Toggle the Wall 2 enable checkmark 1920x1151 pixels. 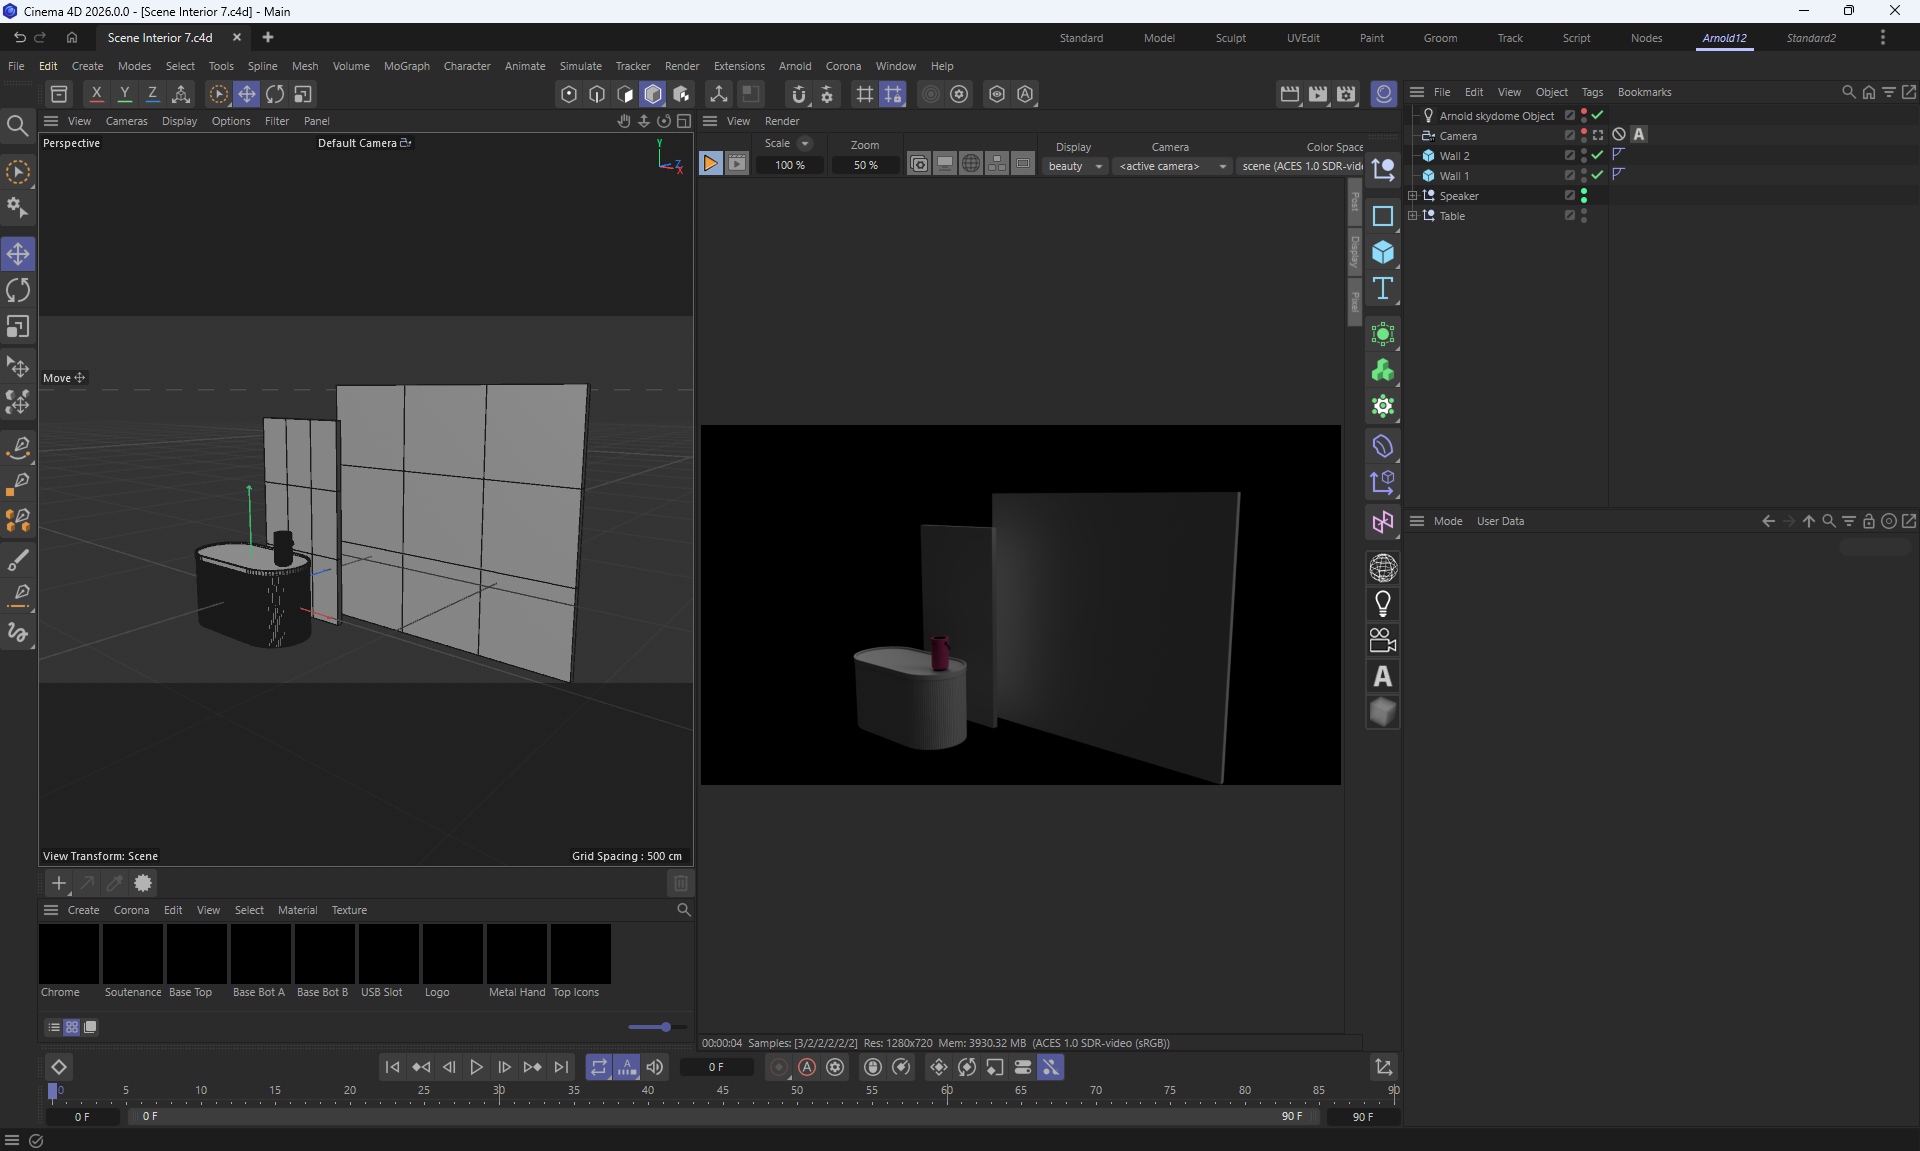point(1597,155)
